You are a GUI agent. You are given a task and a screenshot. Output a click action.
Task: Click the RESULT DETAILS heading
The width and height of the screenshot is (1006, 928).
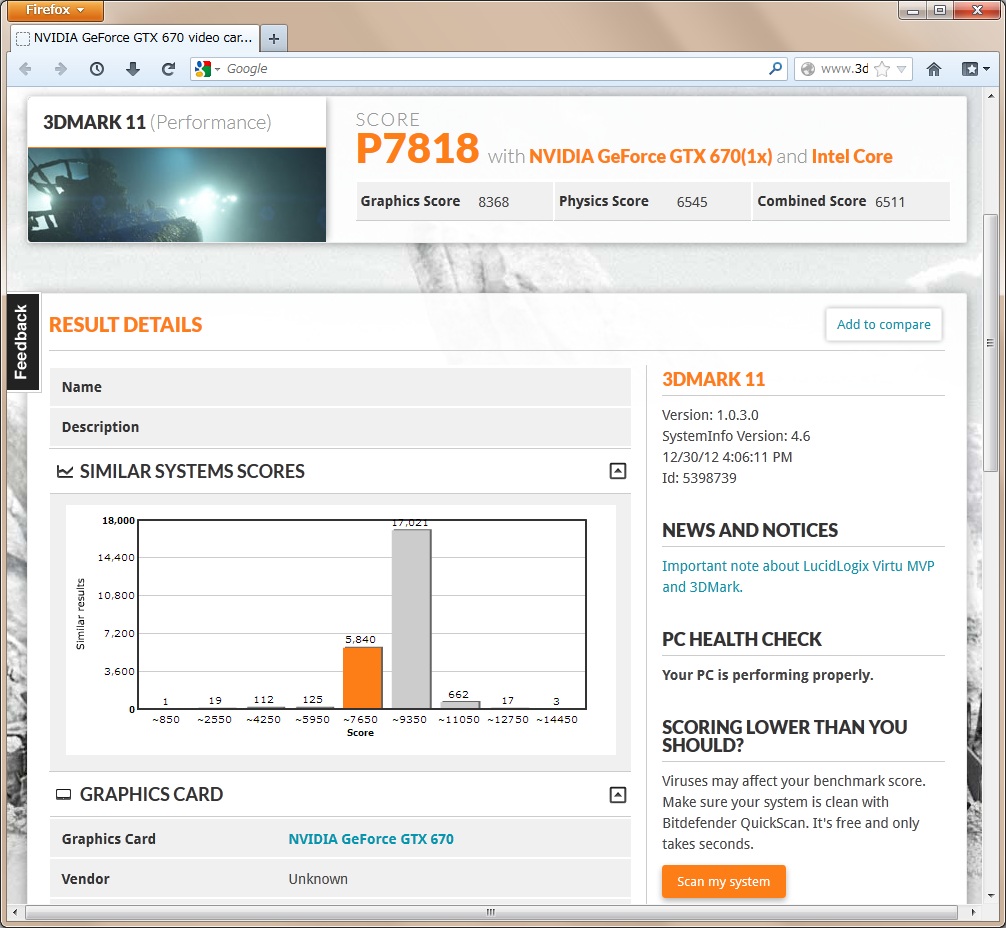[126, 325]
